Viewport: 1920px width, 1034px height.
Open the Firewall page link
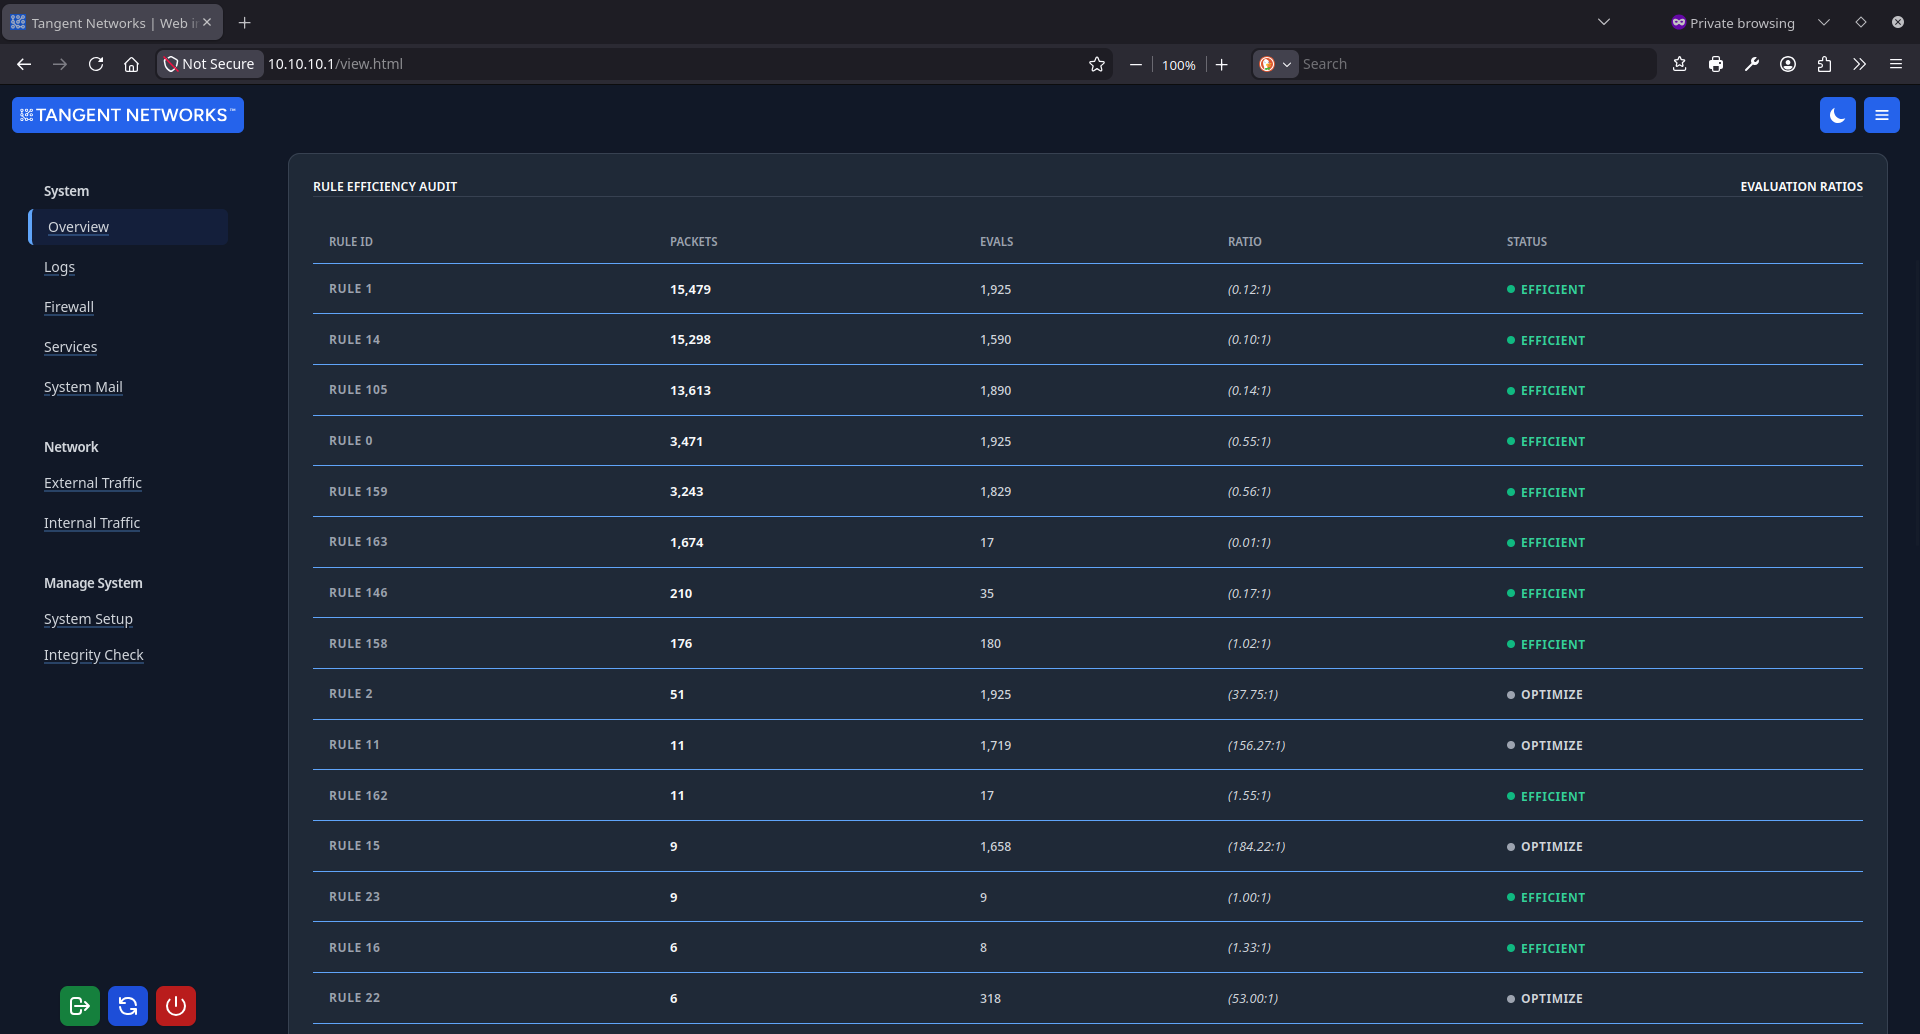coord(69,307)
